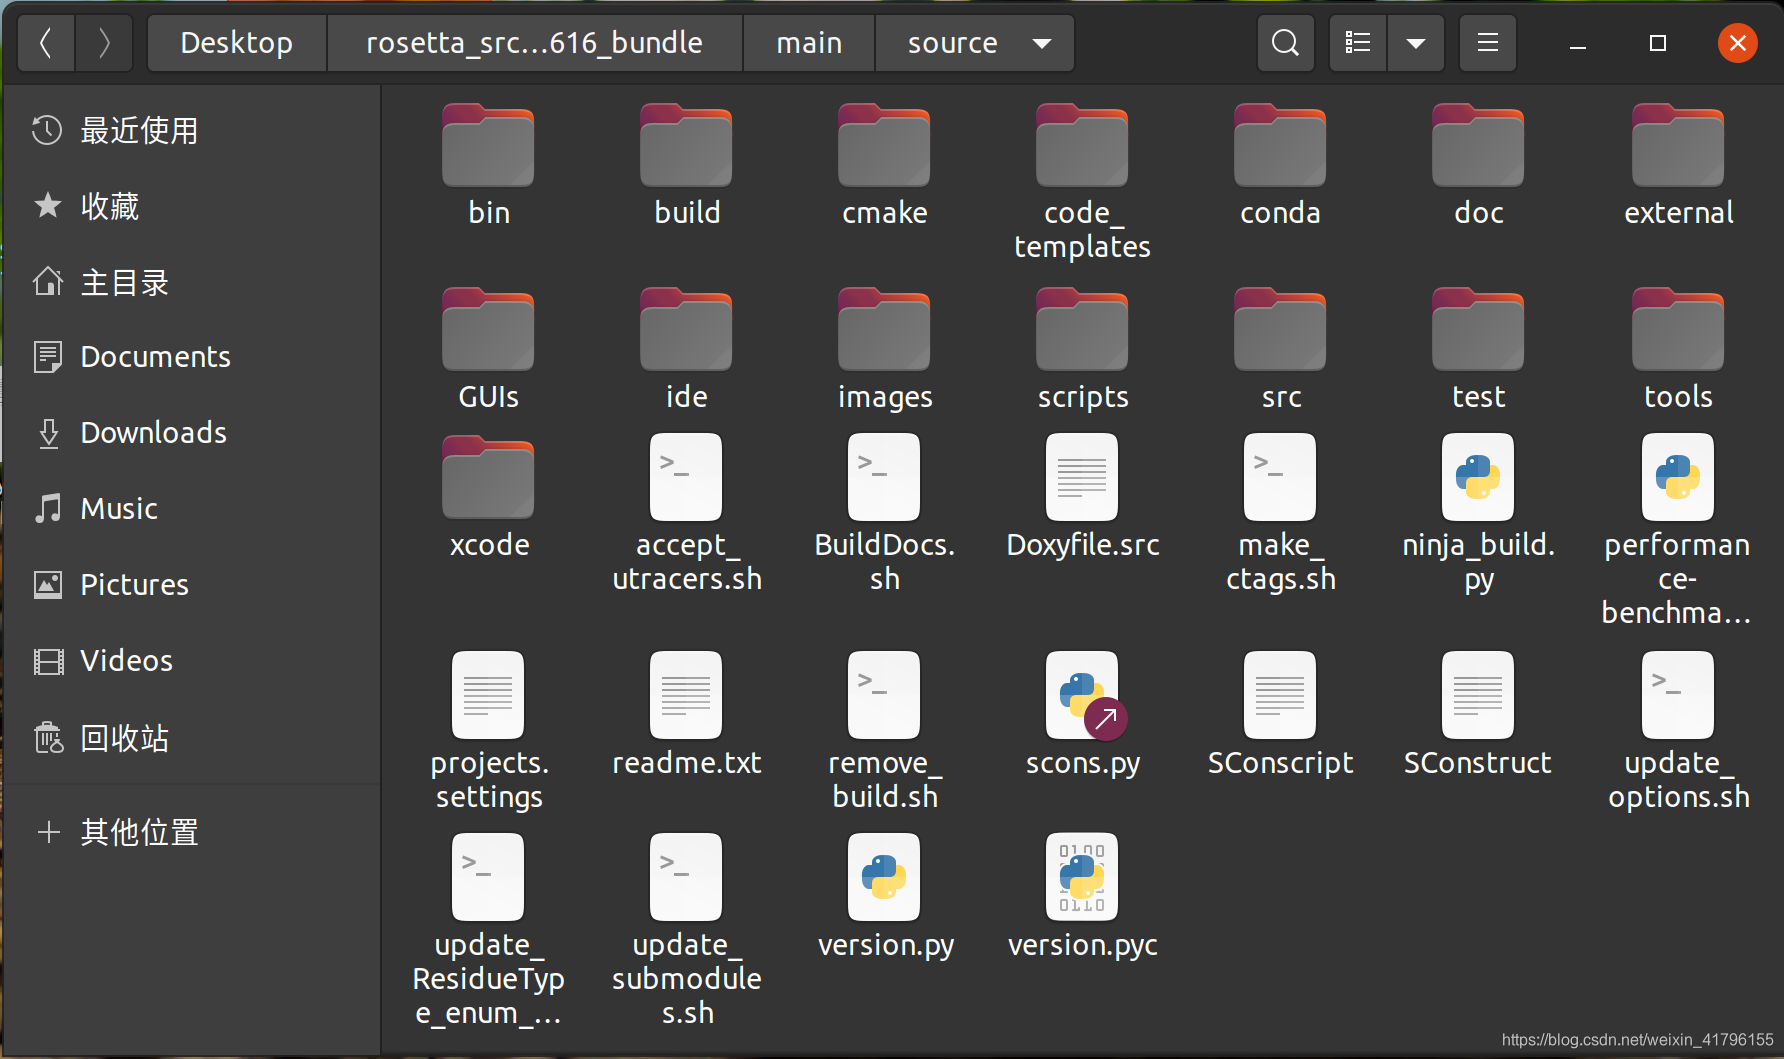
Task: Select the cmake folder icon
Action: 884,146
